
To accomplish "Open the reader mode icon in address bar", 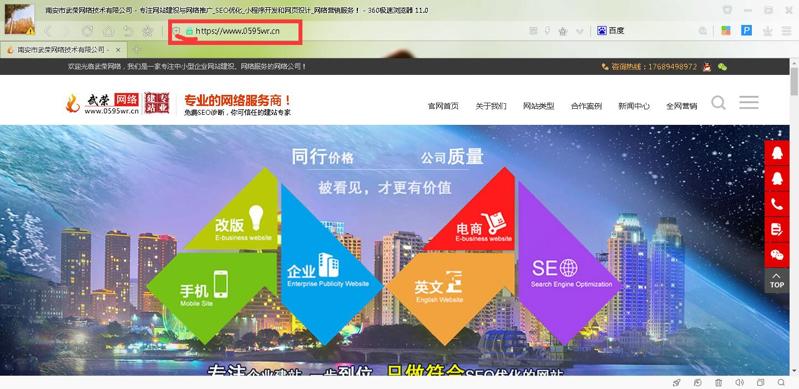I will (x=533, y=31).
